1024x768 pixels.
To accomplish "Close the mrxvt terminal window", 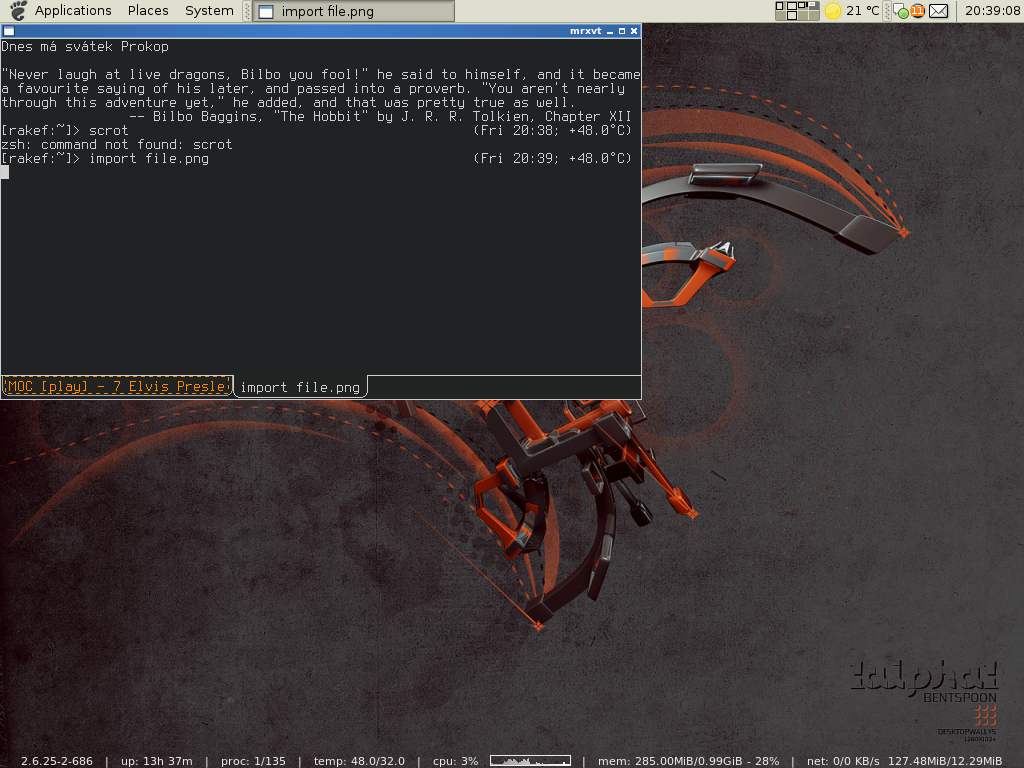I will (633, 31).
